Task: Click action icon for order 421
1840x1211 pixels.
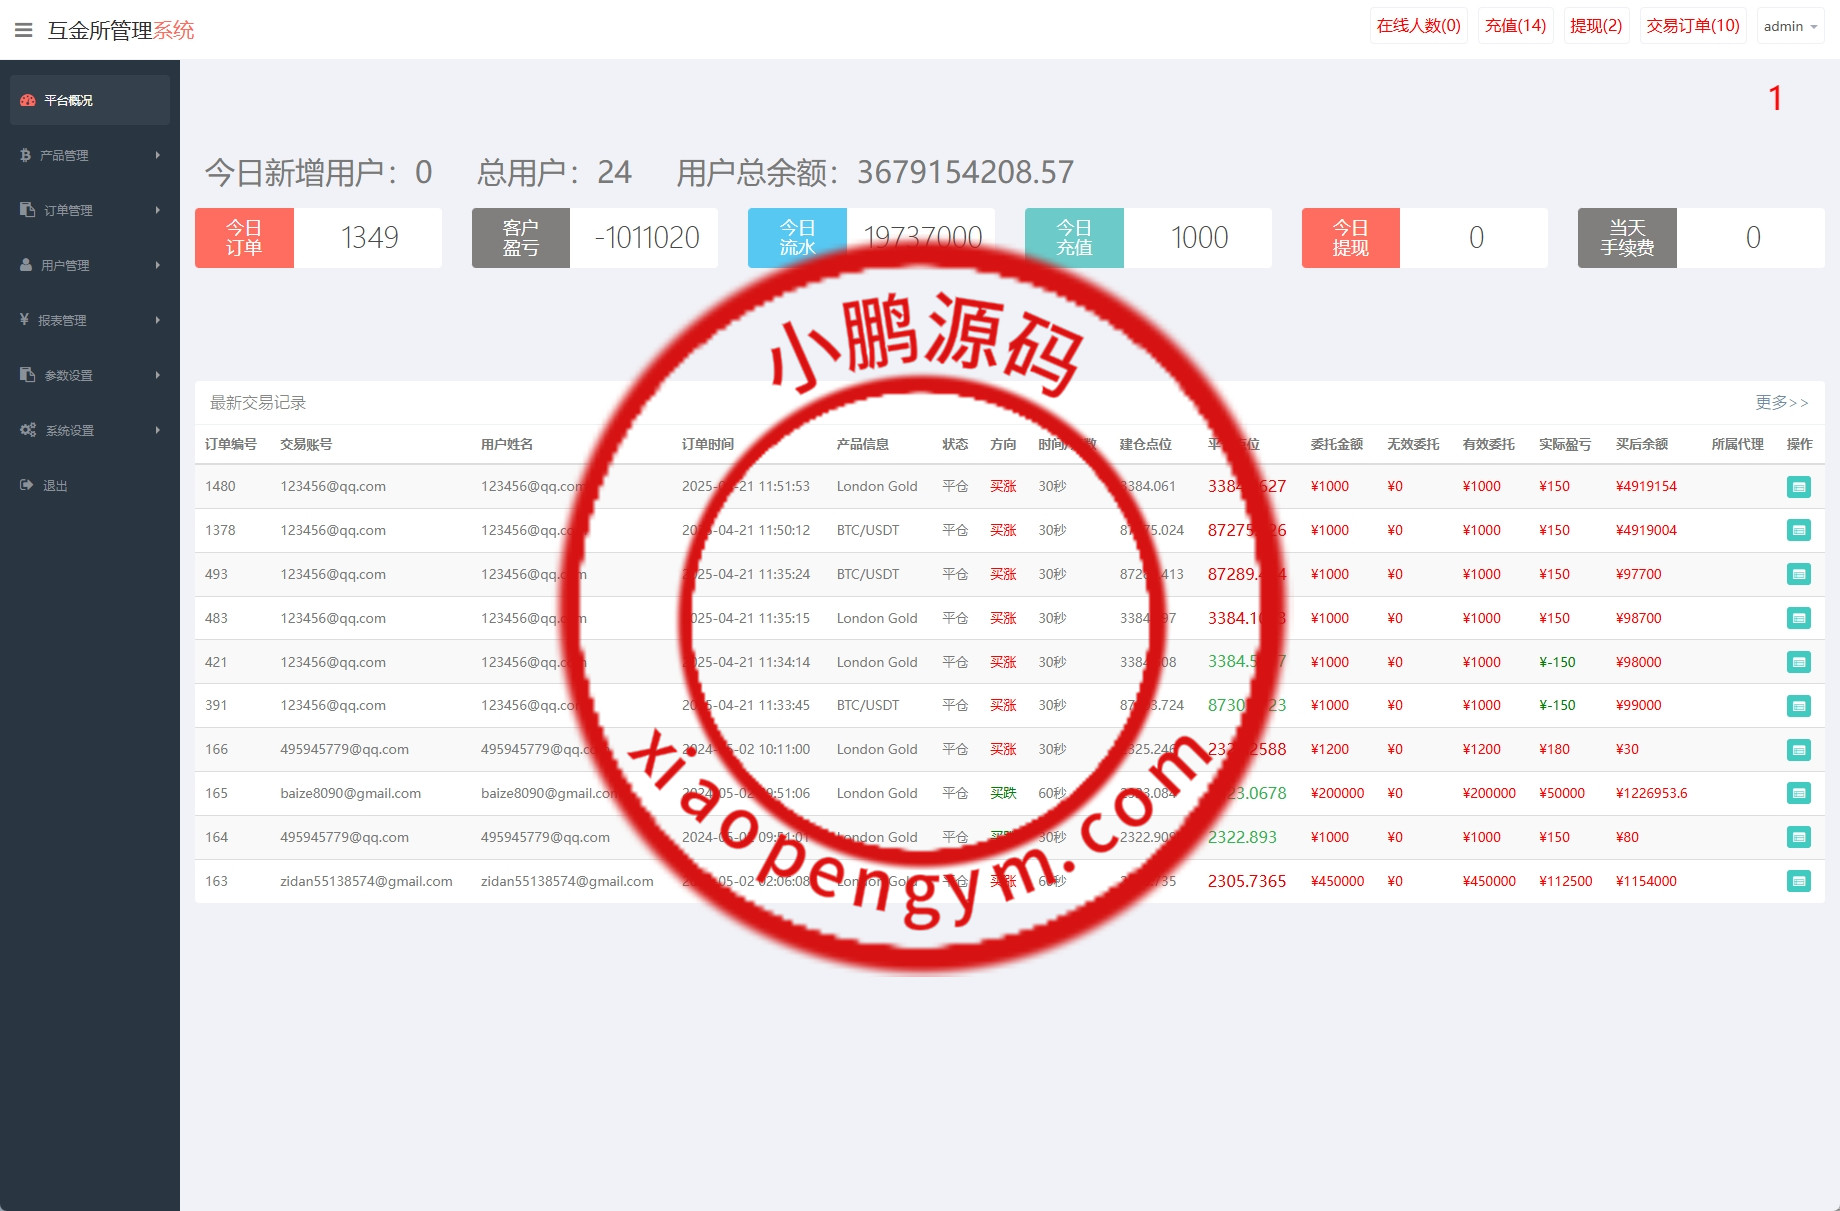Action: pyautogui.click(x=1798, y=662)
